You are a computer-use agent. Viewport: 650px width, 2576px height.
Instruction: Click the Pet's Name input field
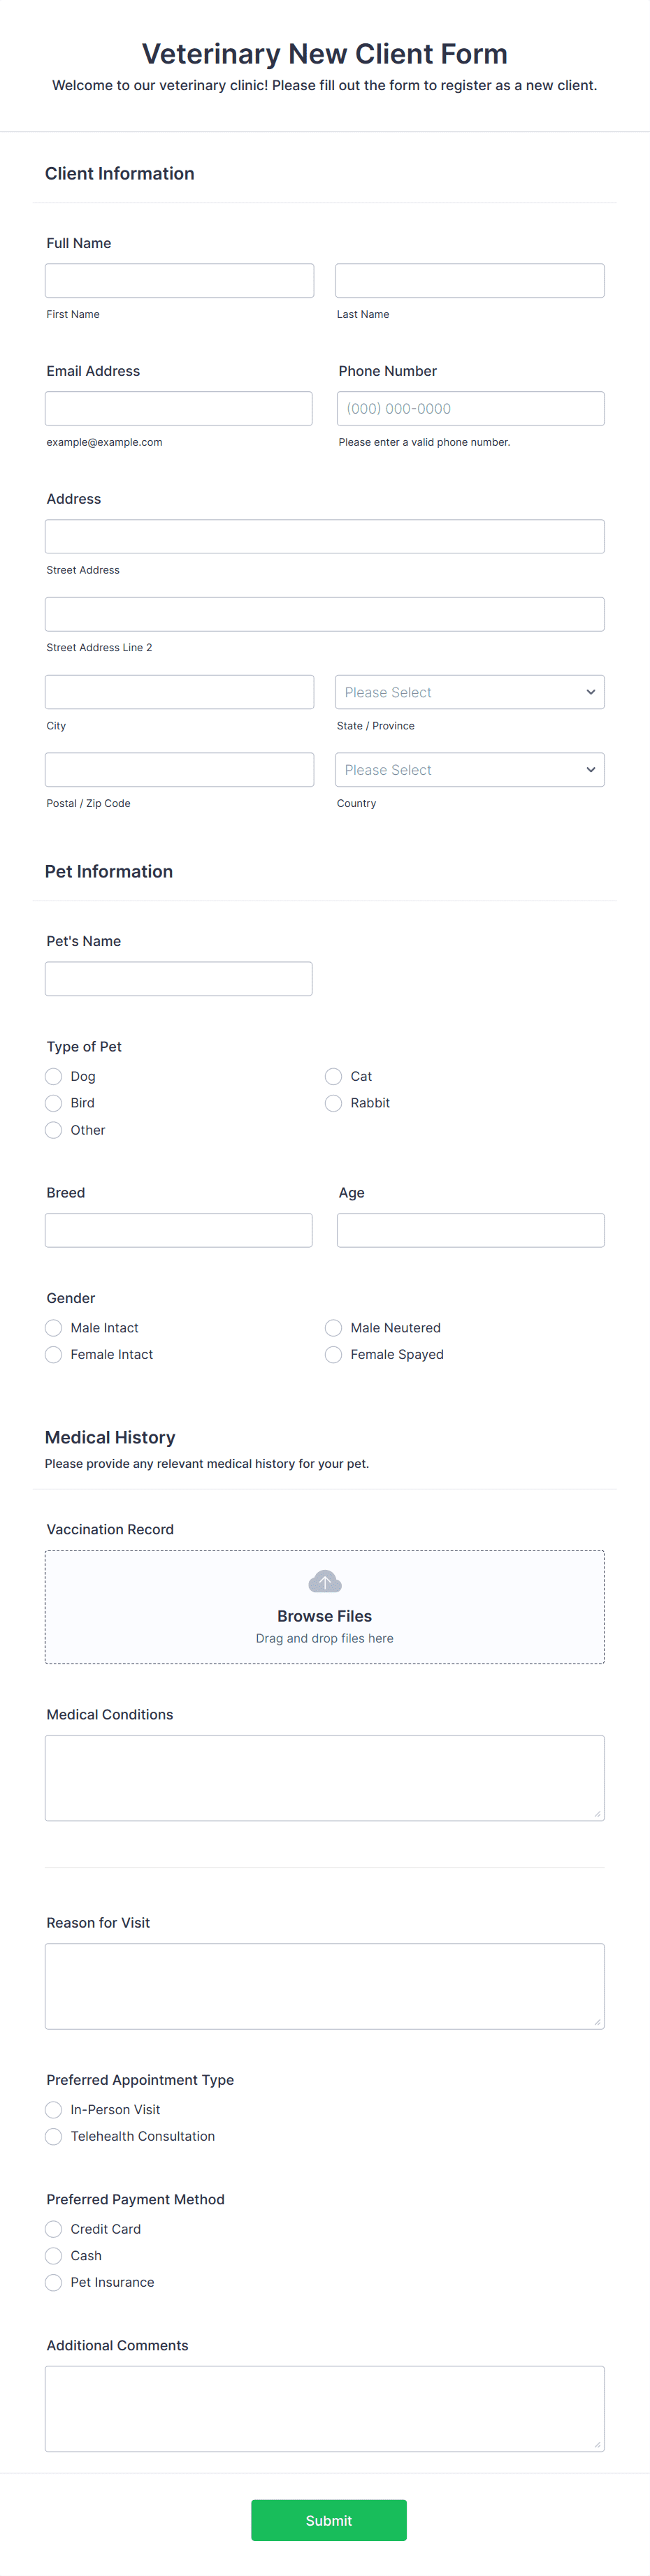[x=178, y=978]
